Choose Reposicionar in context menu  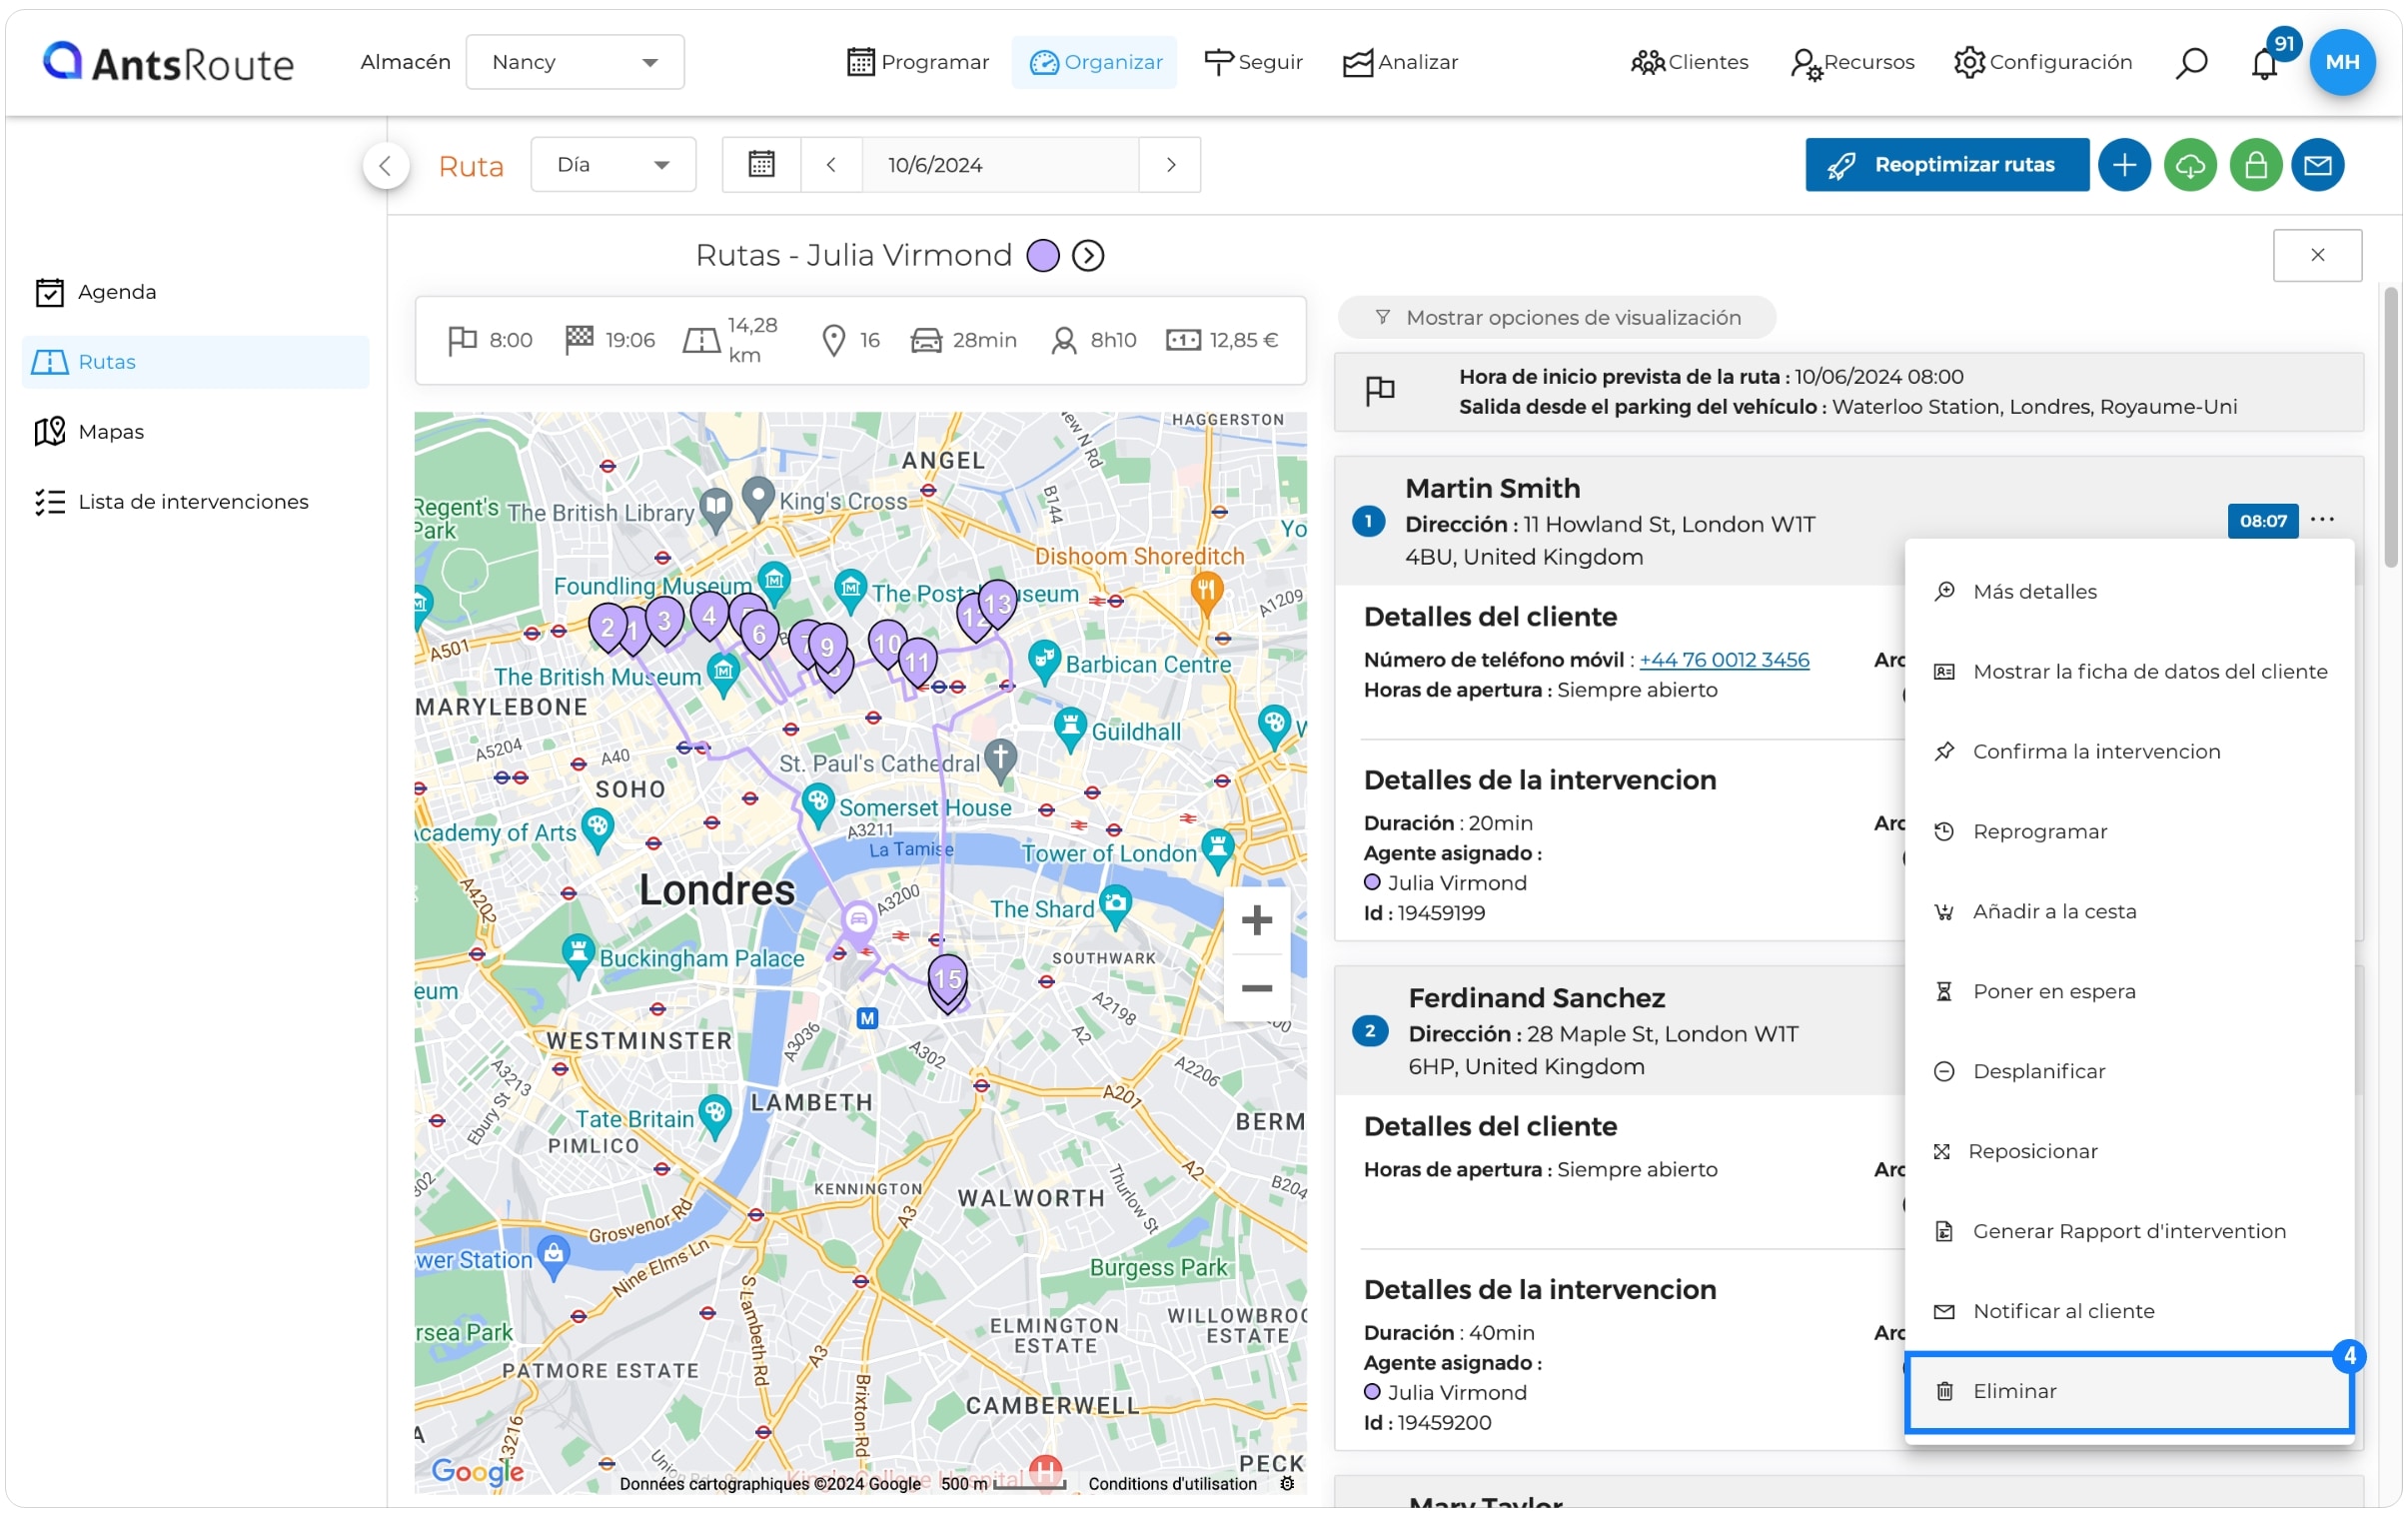tap(2129, 1152)
